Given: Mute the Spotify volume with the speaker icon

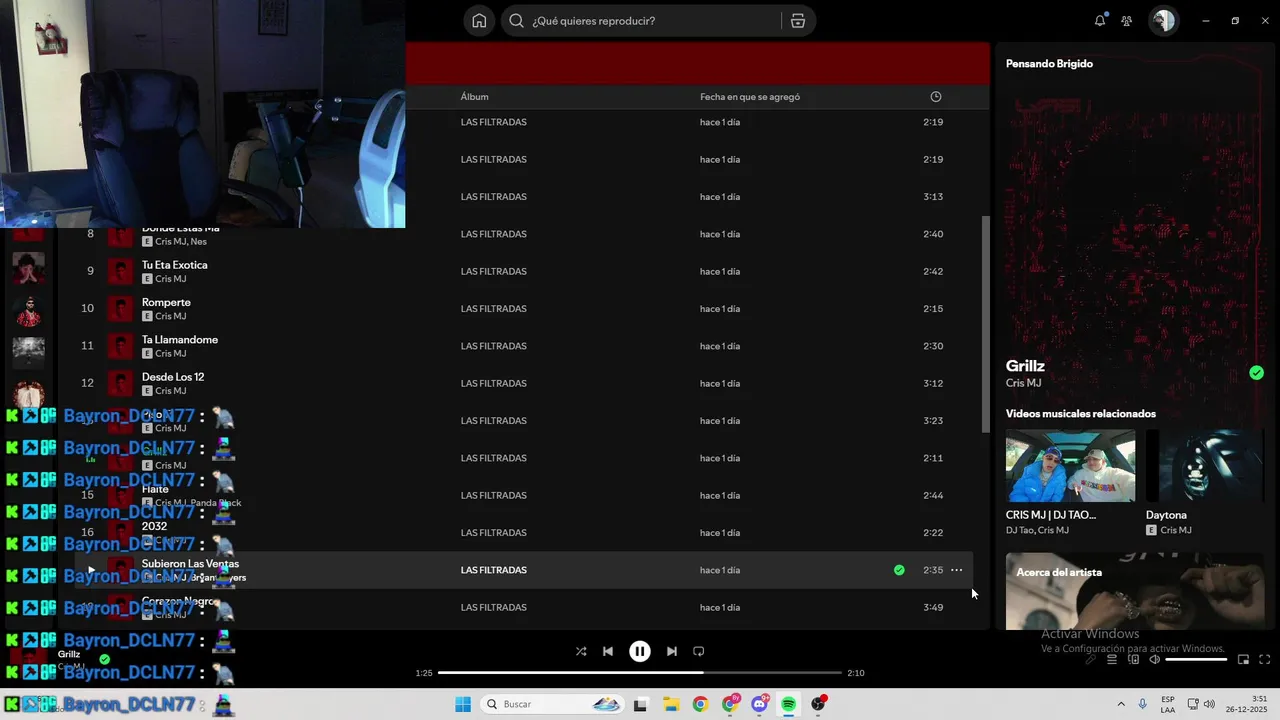Looking at the screenshot, I should tap(1155, 659).
